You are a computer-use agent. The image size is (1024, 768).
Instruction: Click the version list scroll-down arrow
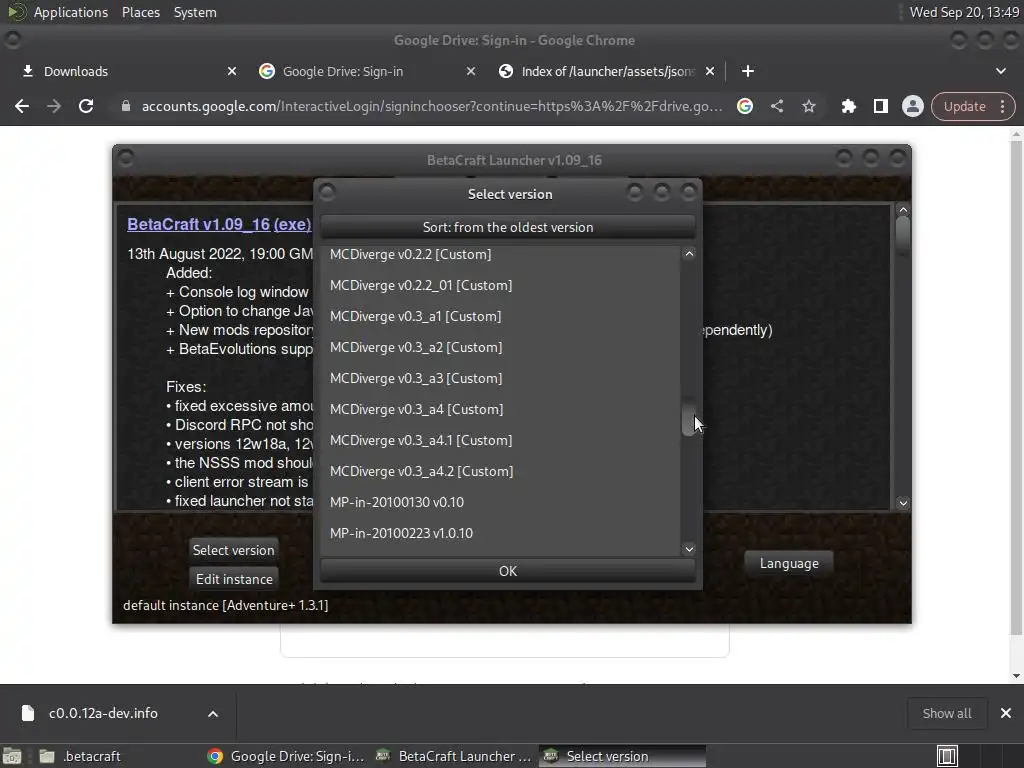(689, 549)
